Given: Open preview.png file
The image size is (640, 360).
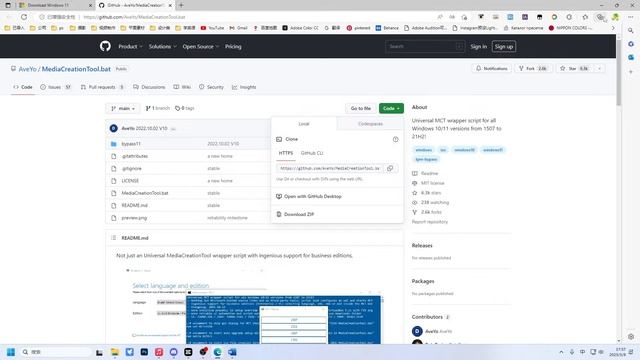Looking at the screenshot, I should coord(134,218).
